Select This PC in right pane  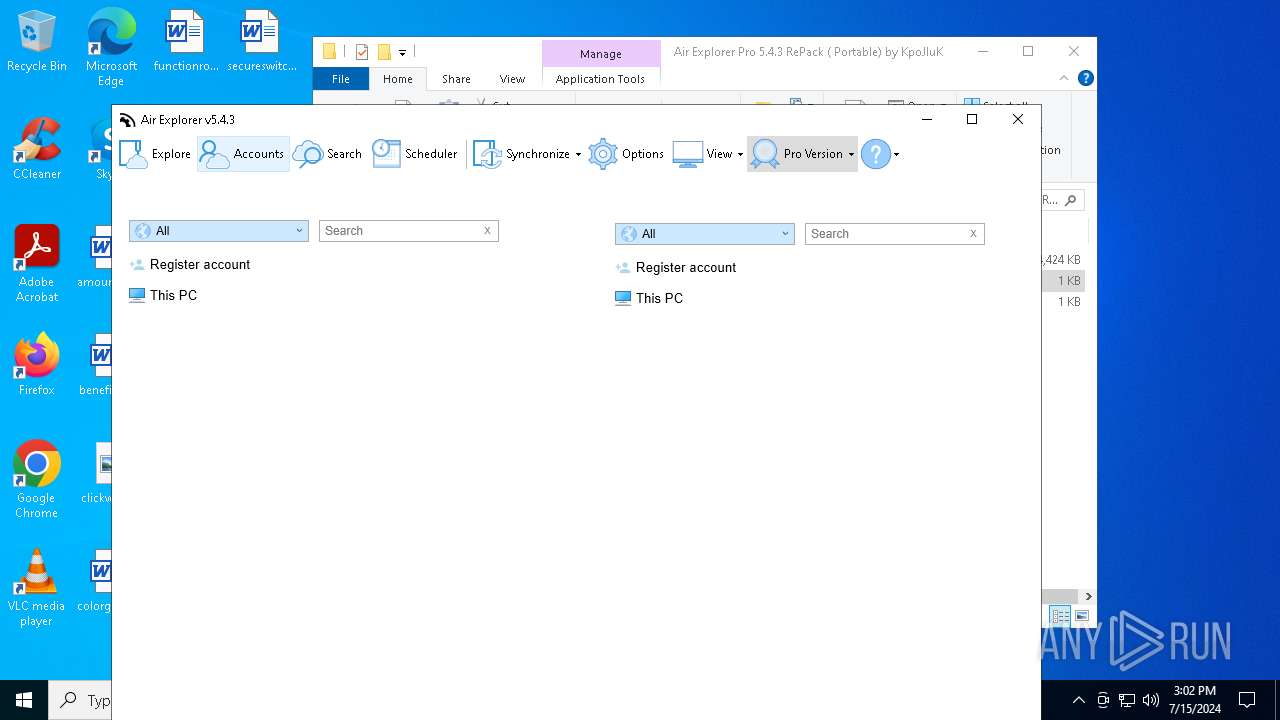[649, 299]
